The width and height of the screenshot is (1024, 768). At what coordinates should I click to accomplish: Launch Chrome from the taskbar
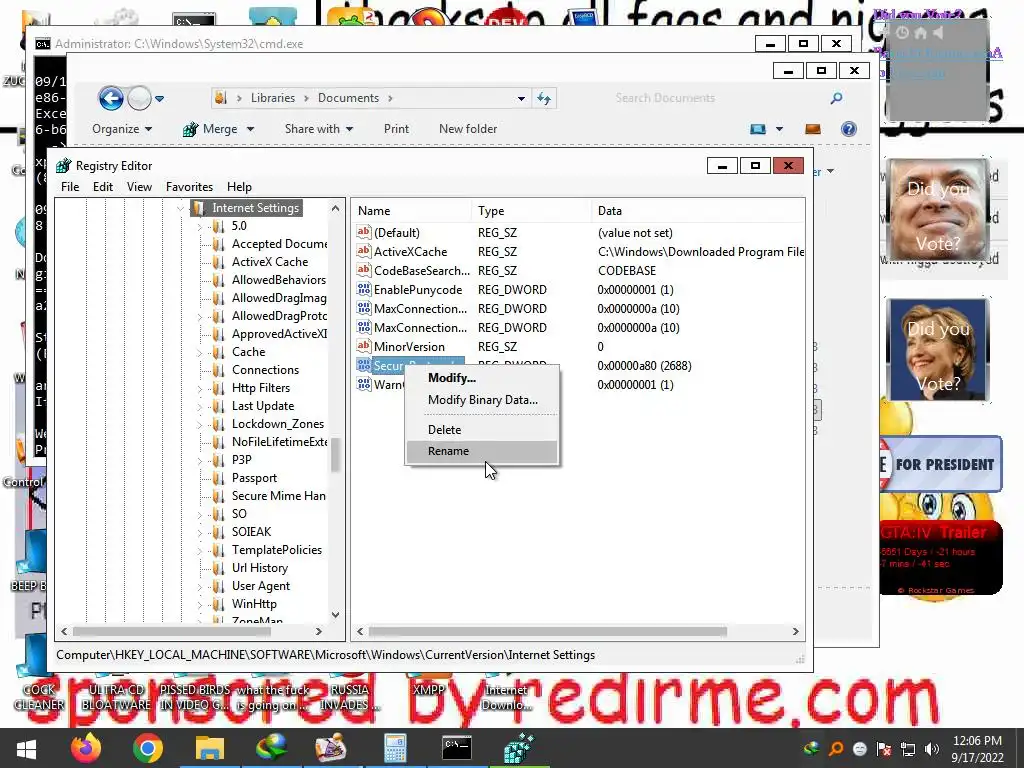pyautogui.click(x=148, y=748)
